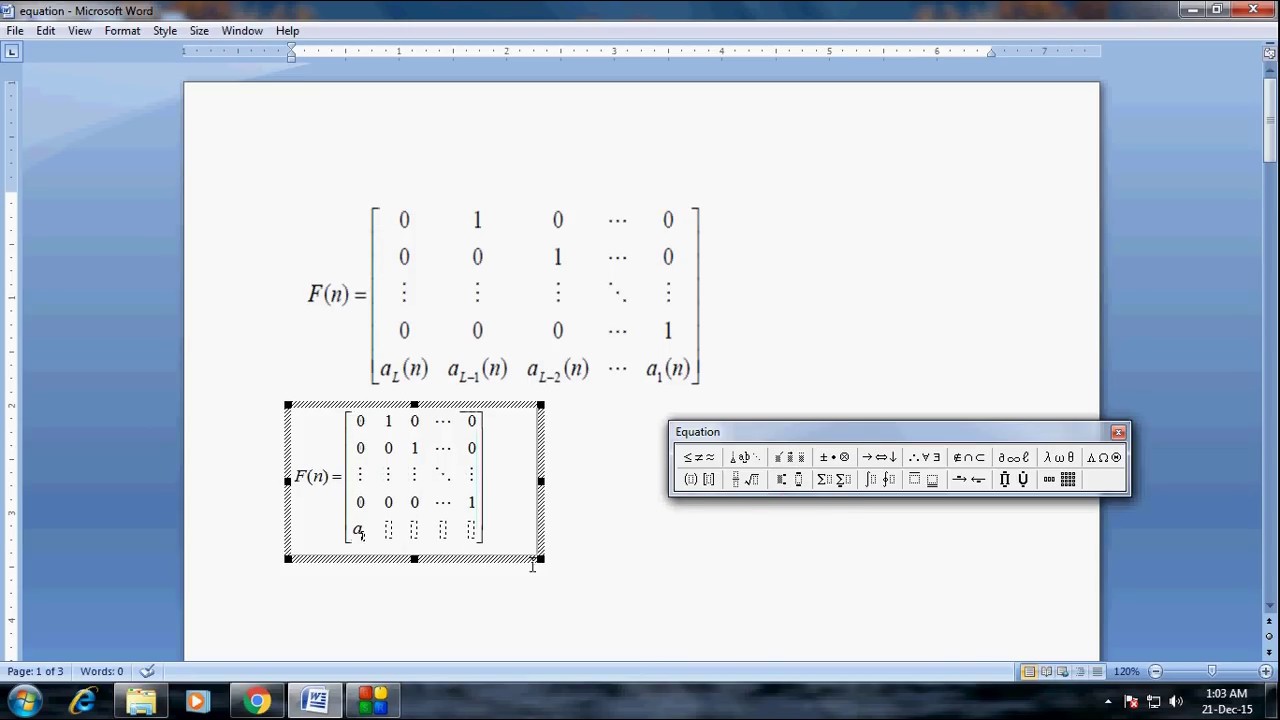Open the uppercase Greek characters palette
The height and width of the screenshot is (720, 1280).
coord(1104,457)
